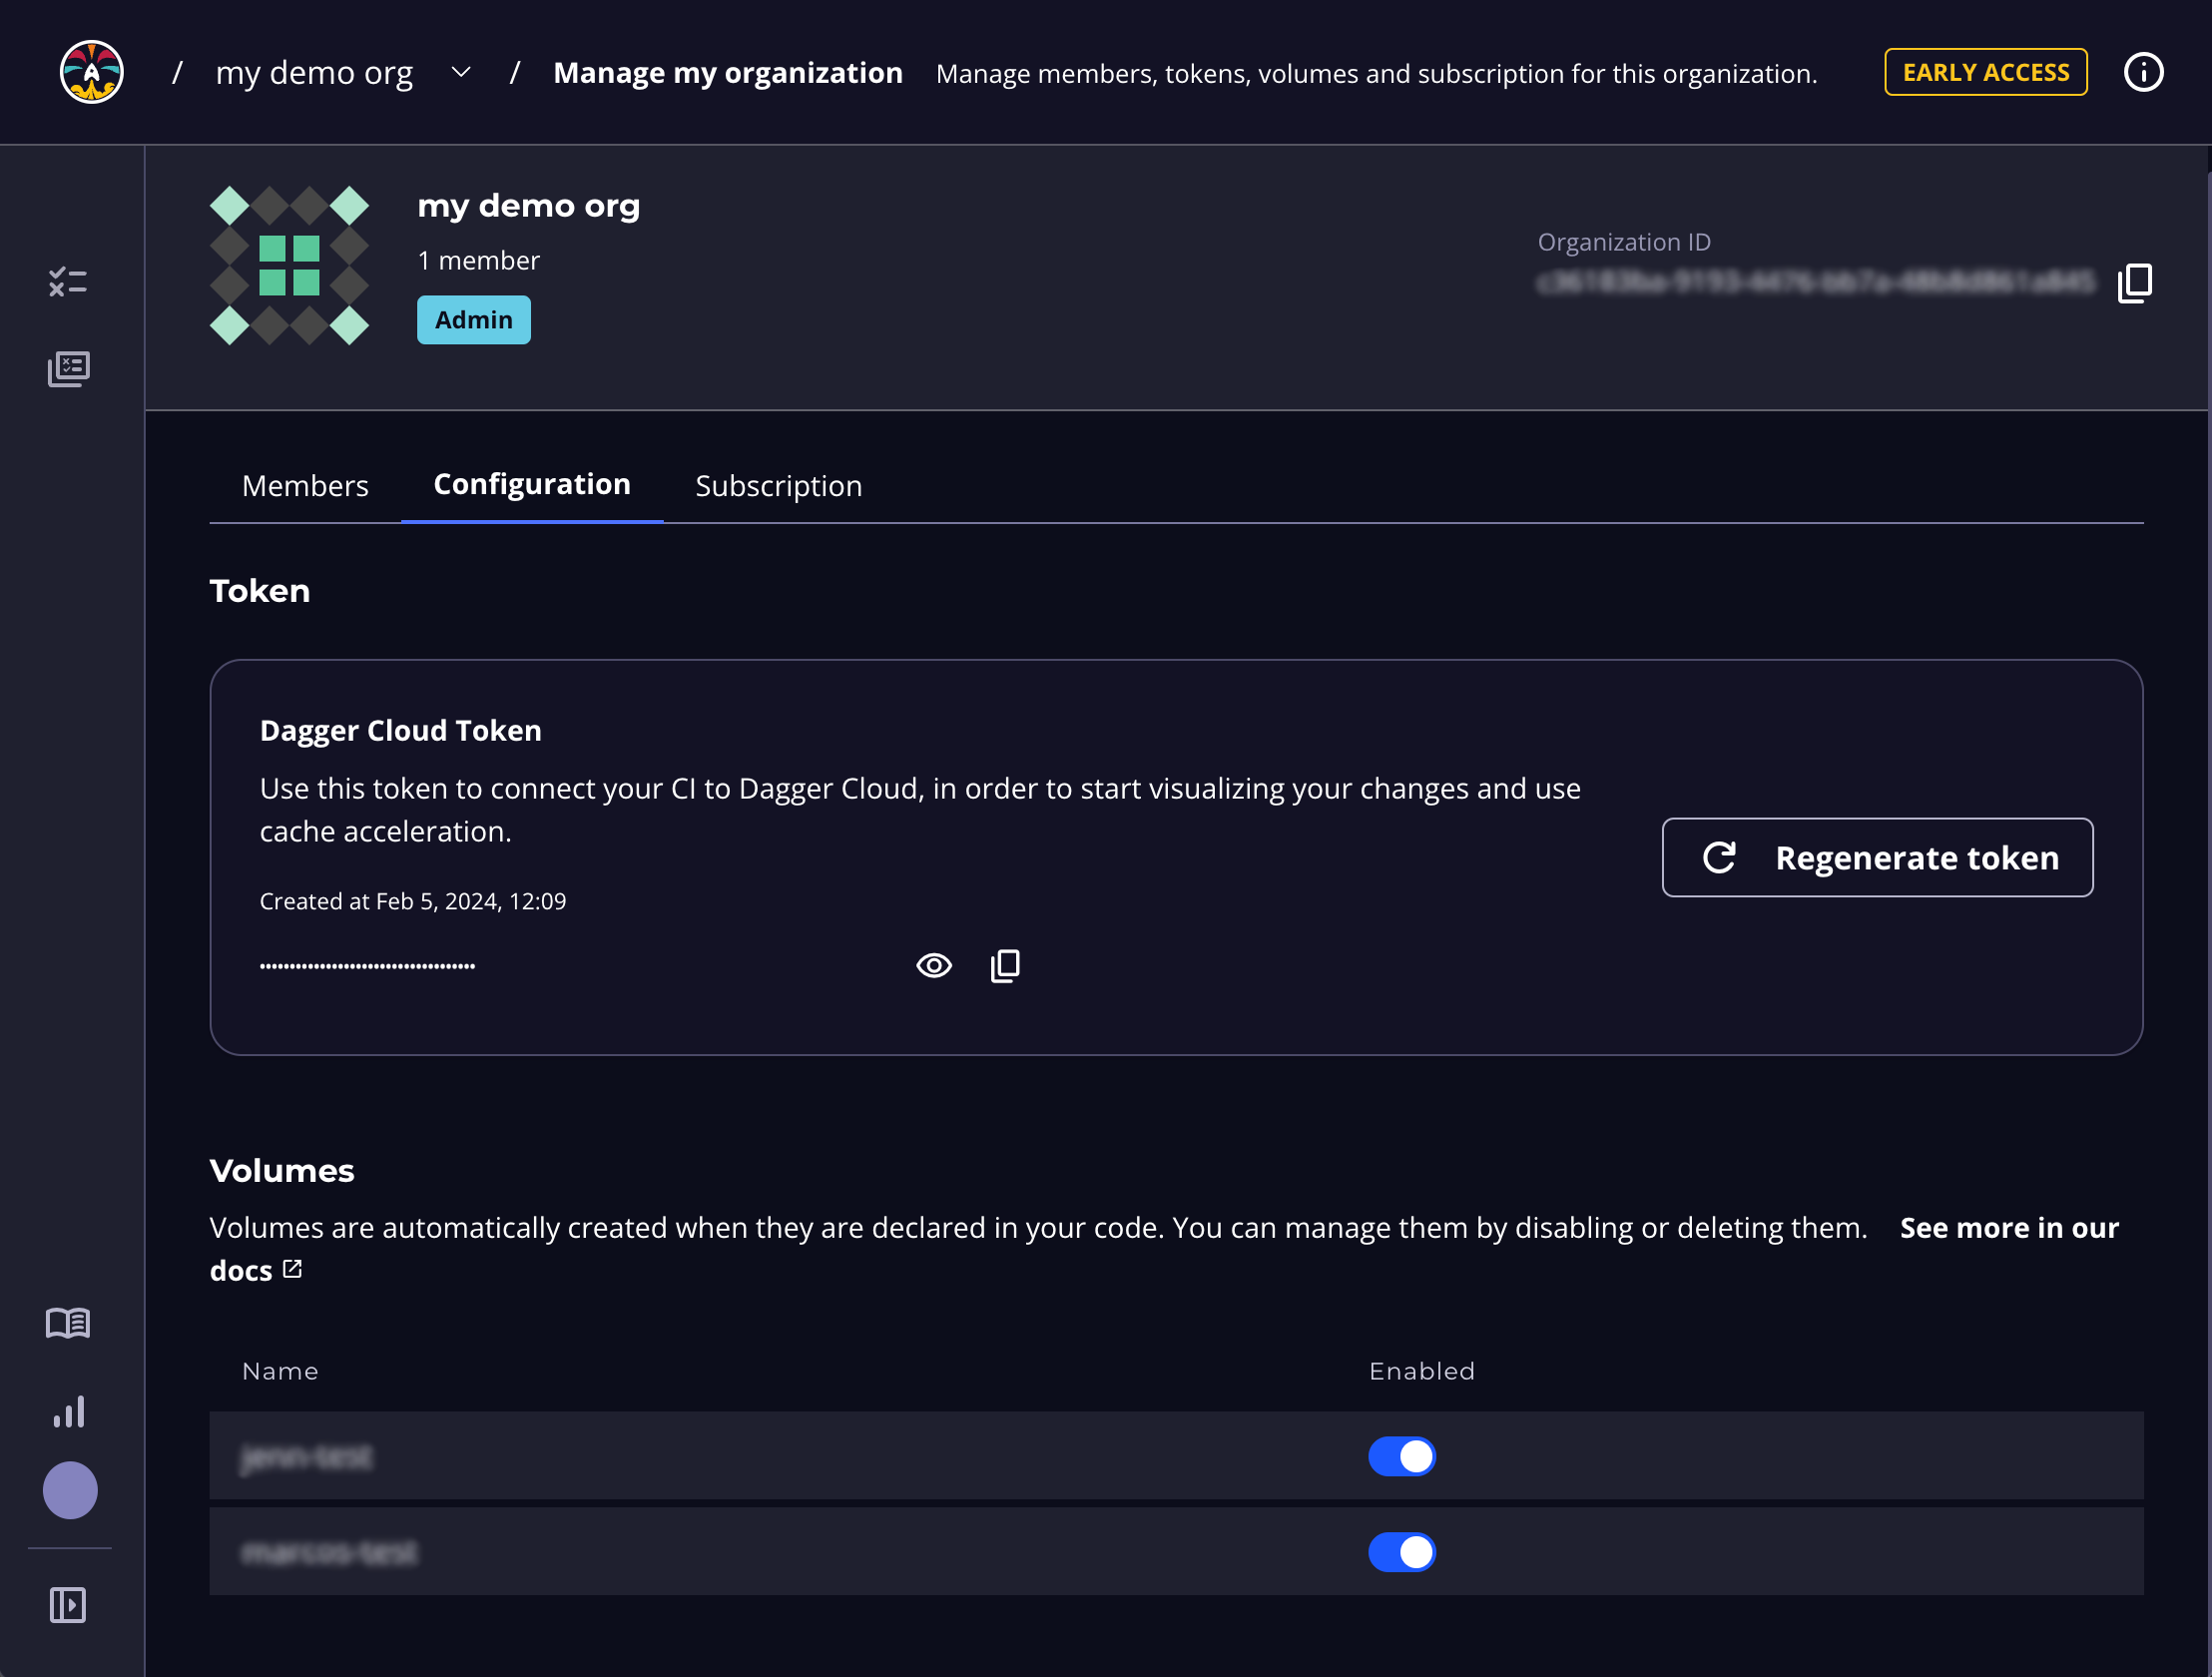
Task: Click the my demo org breadcrumb
Action: tap(314, 73)
